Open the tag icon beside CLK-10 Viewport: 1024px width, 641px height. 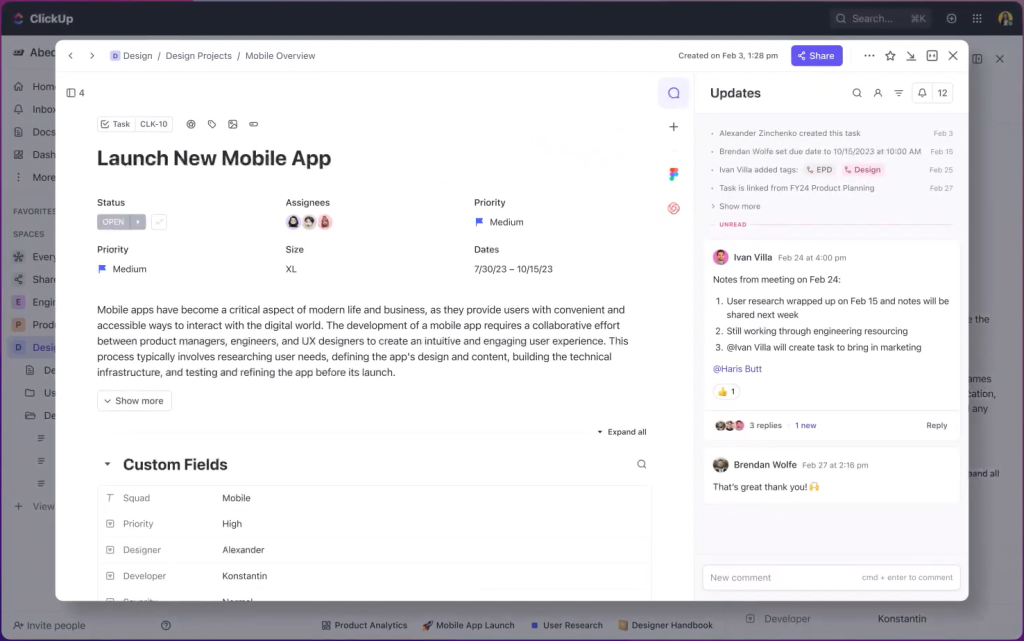coord(212,124)
